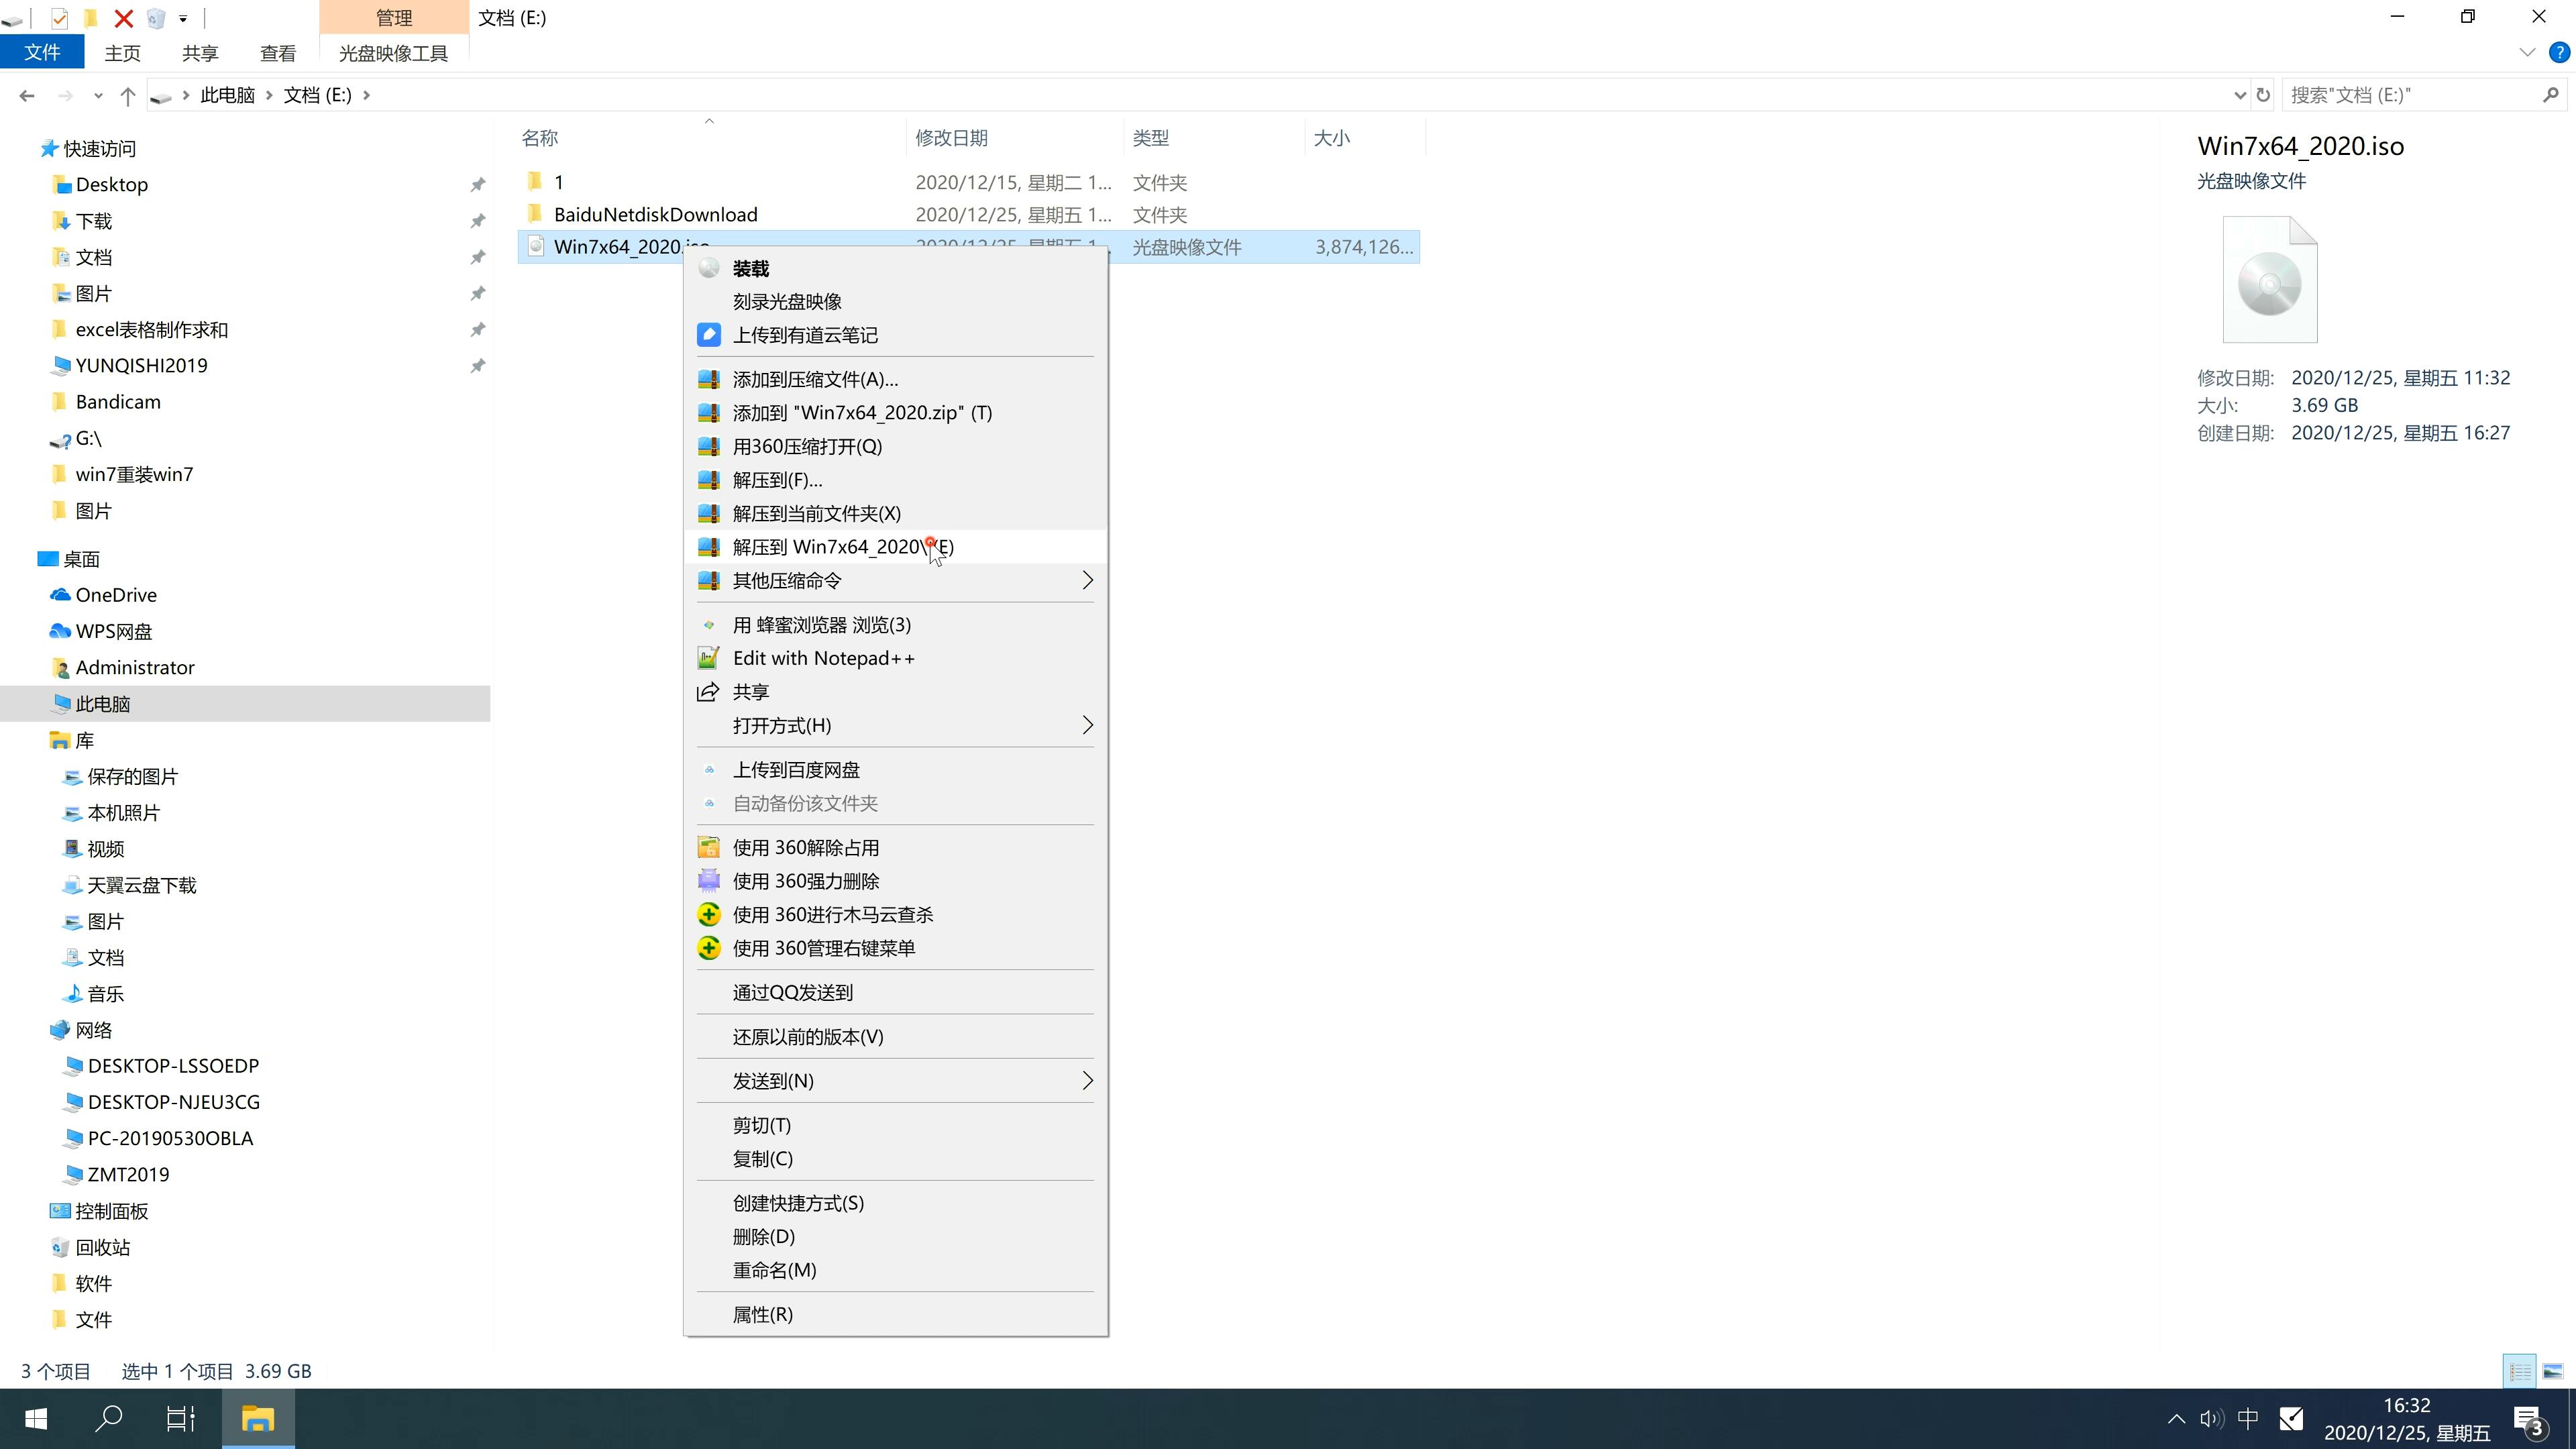Click 上传到百度网盘 option
The width and height of the screenshot is (2576, 1449).
pyautogui.click(x=796, y=768)
